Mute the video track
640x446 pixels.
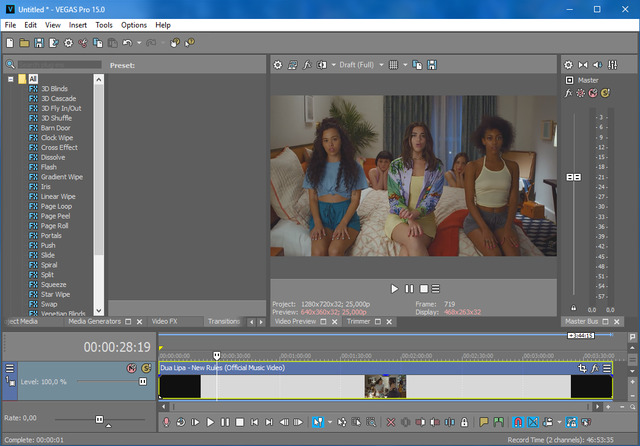130,368
